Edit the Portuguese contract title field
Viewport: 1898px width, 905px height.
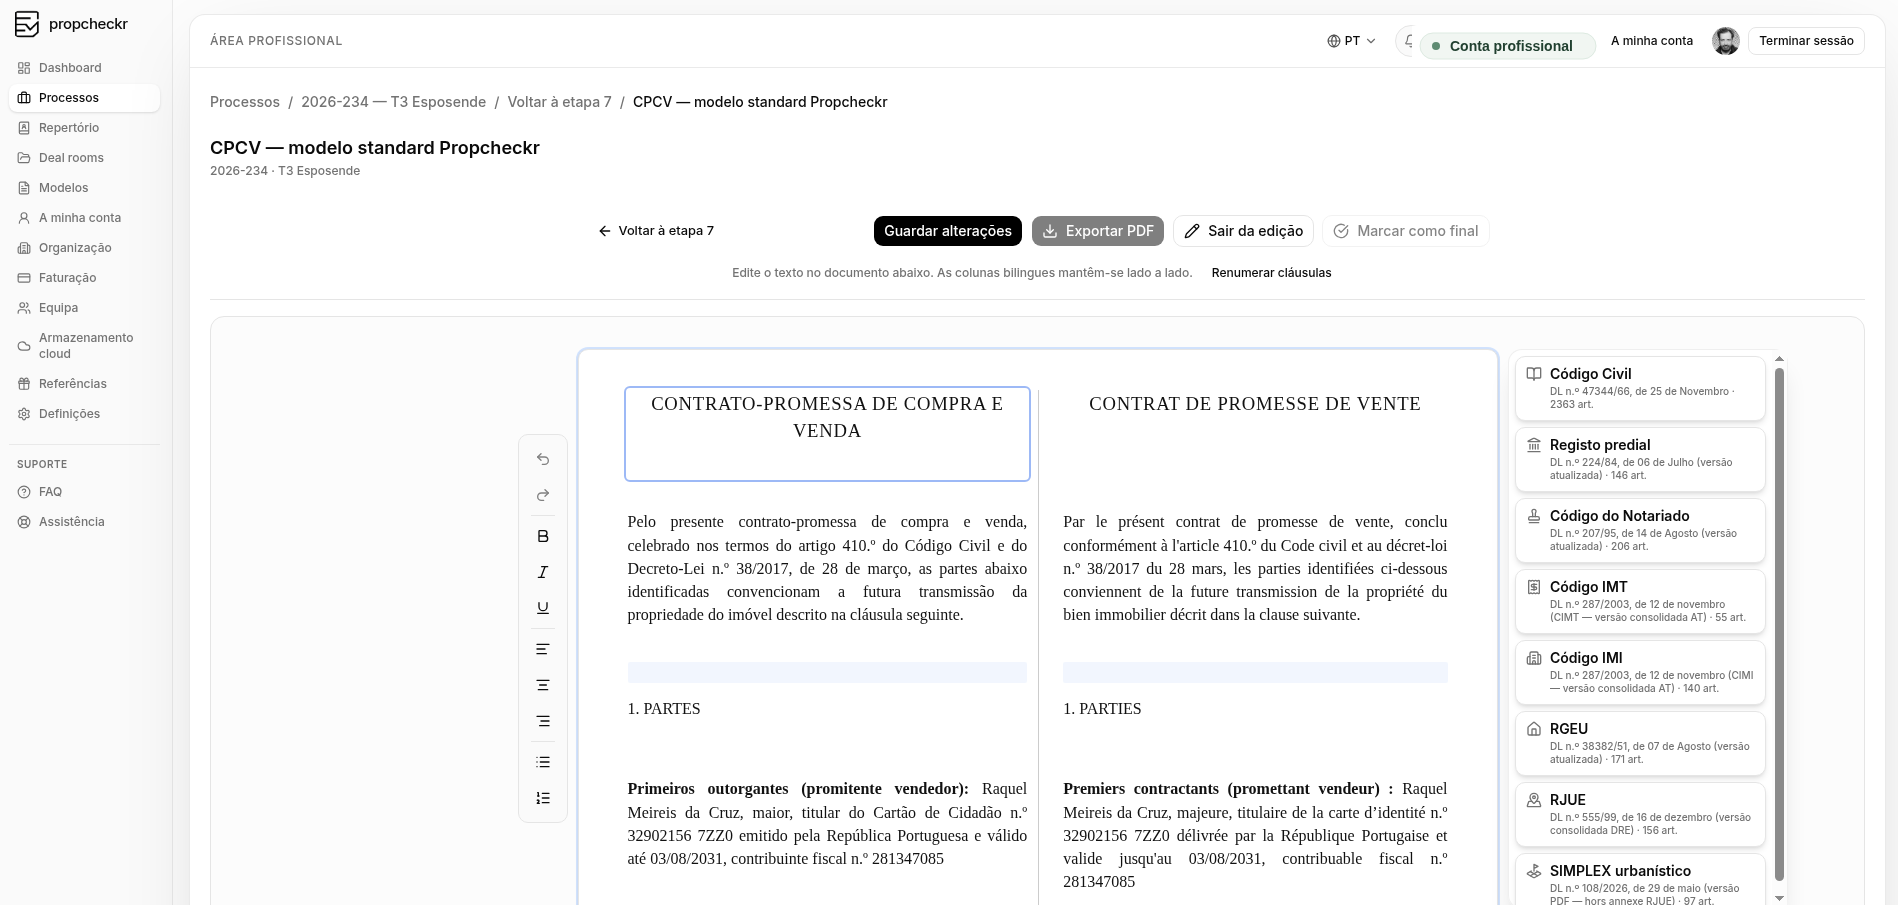[827, 434]
